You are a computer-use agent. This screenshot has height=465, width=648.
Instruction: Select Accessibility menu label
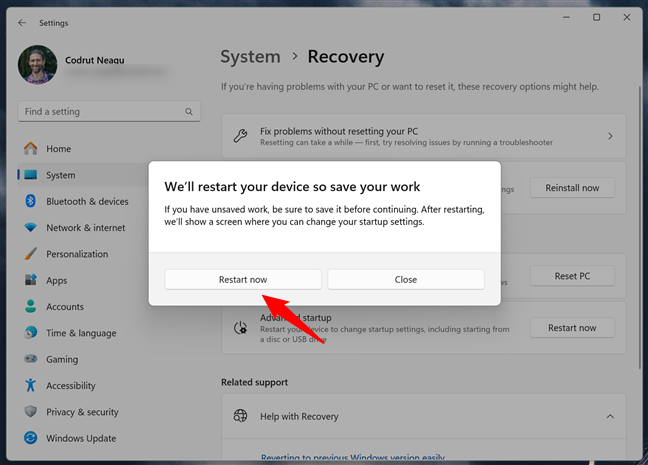71,386
